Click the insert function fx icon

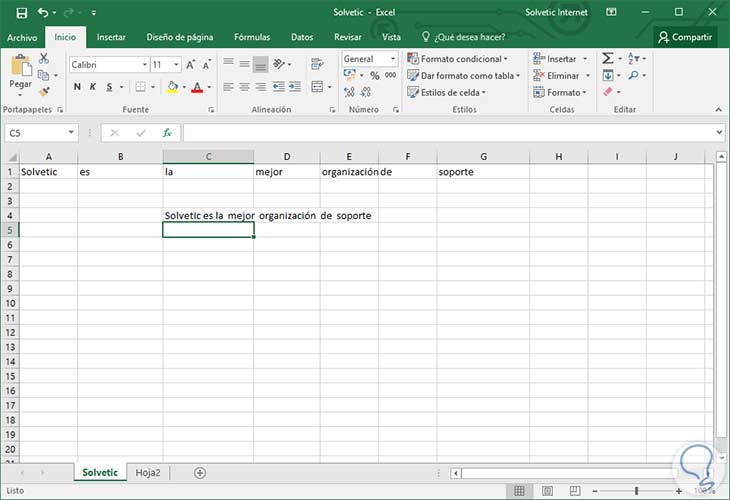pos(167,133)
